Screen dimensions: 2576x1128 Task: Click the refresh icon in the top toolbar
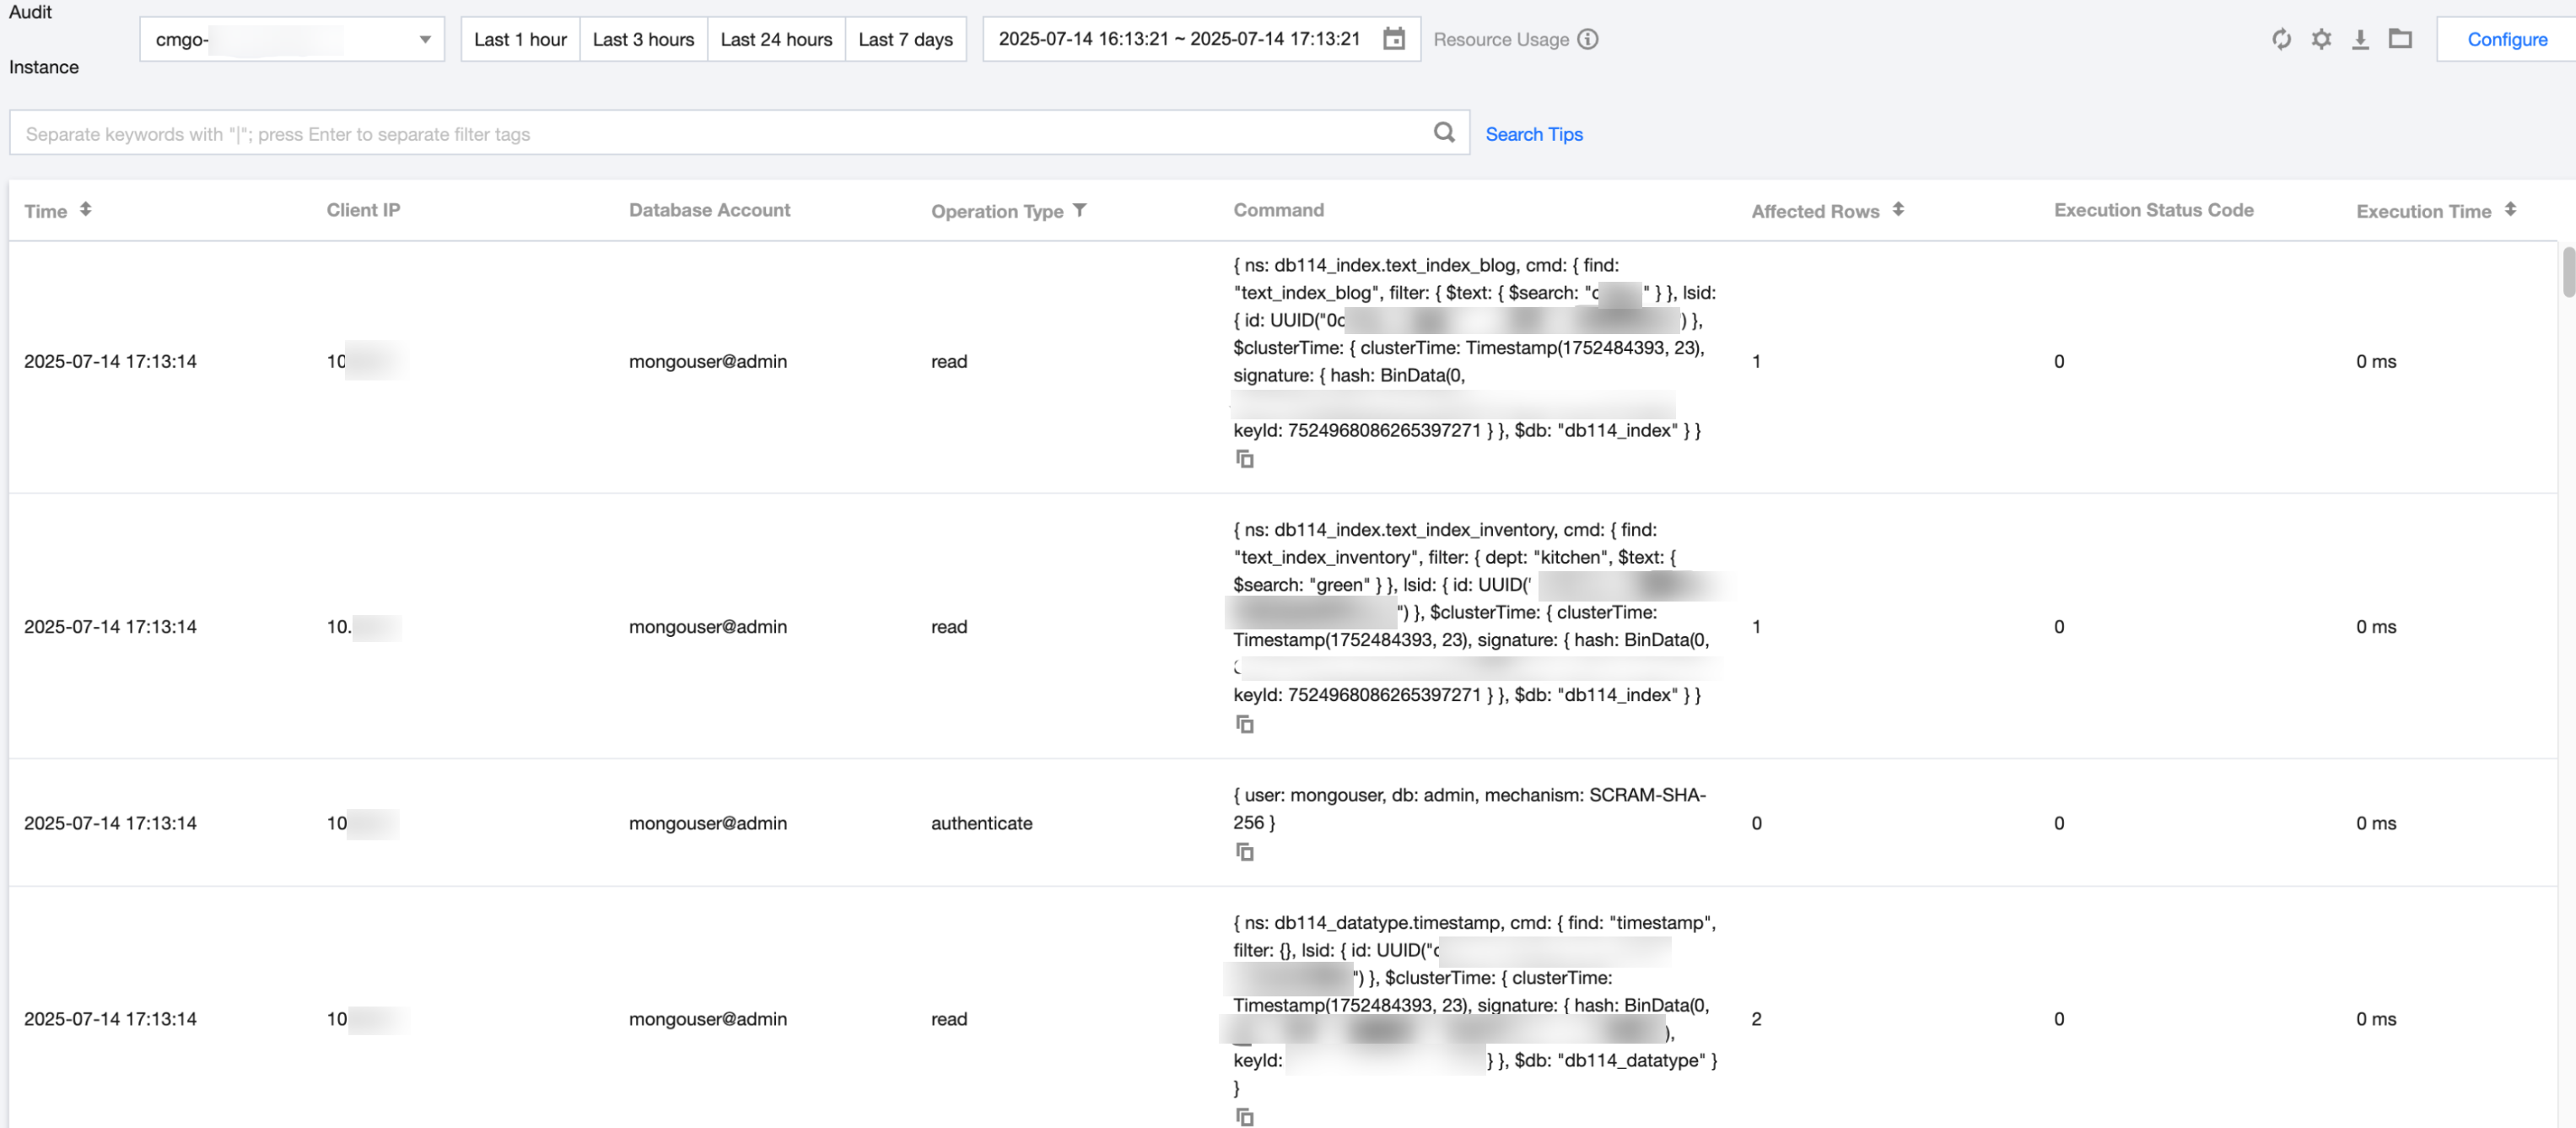pos(2281,39)
